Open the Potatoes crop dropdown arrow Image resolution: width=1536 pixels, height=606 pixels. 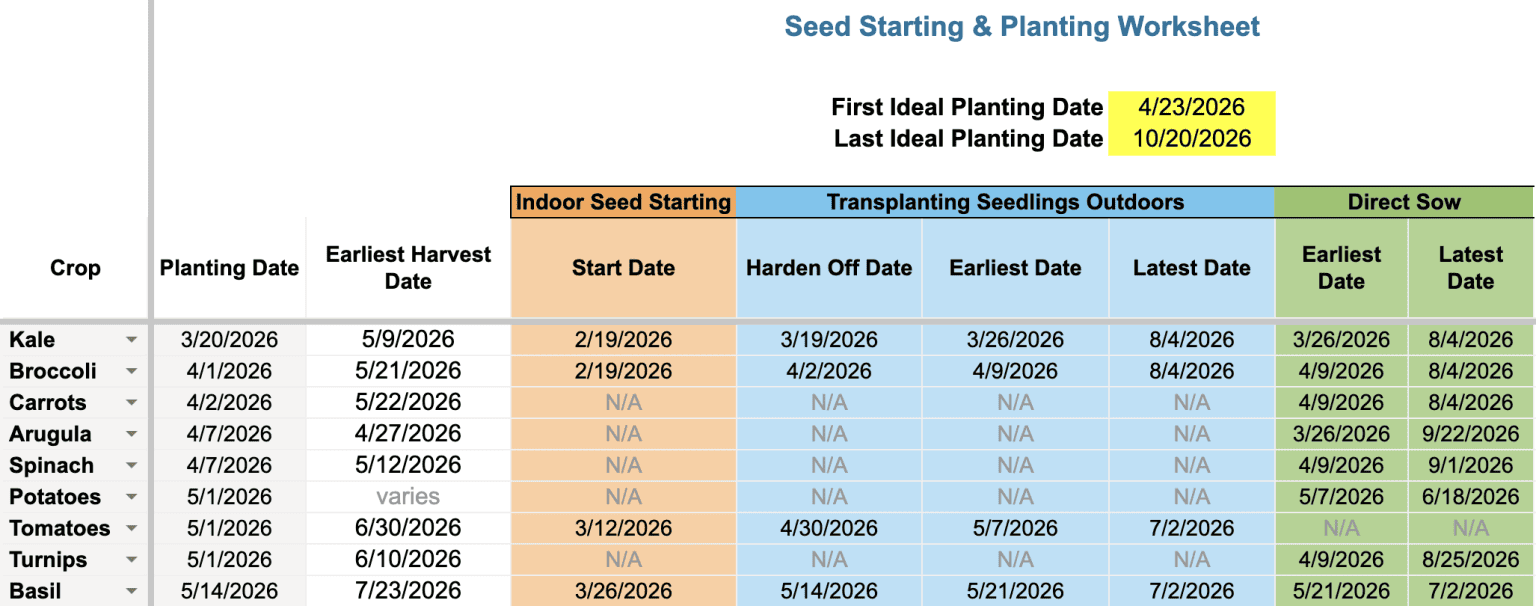point(131,497)
